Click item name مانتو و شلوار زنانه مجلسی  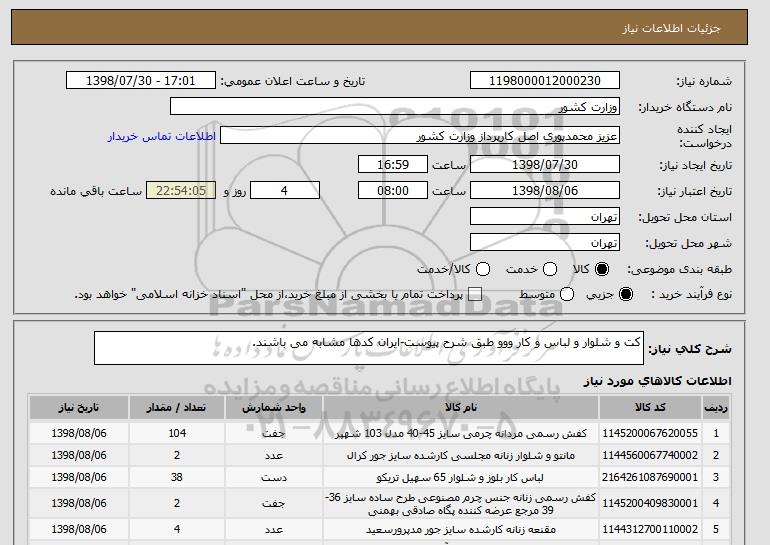461,456
